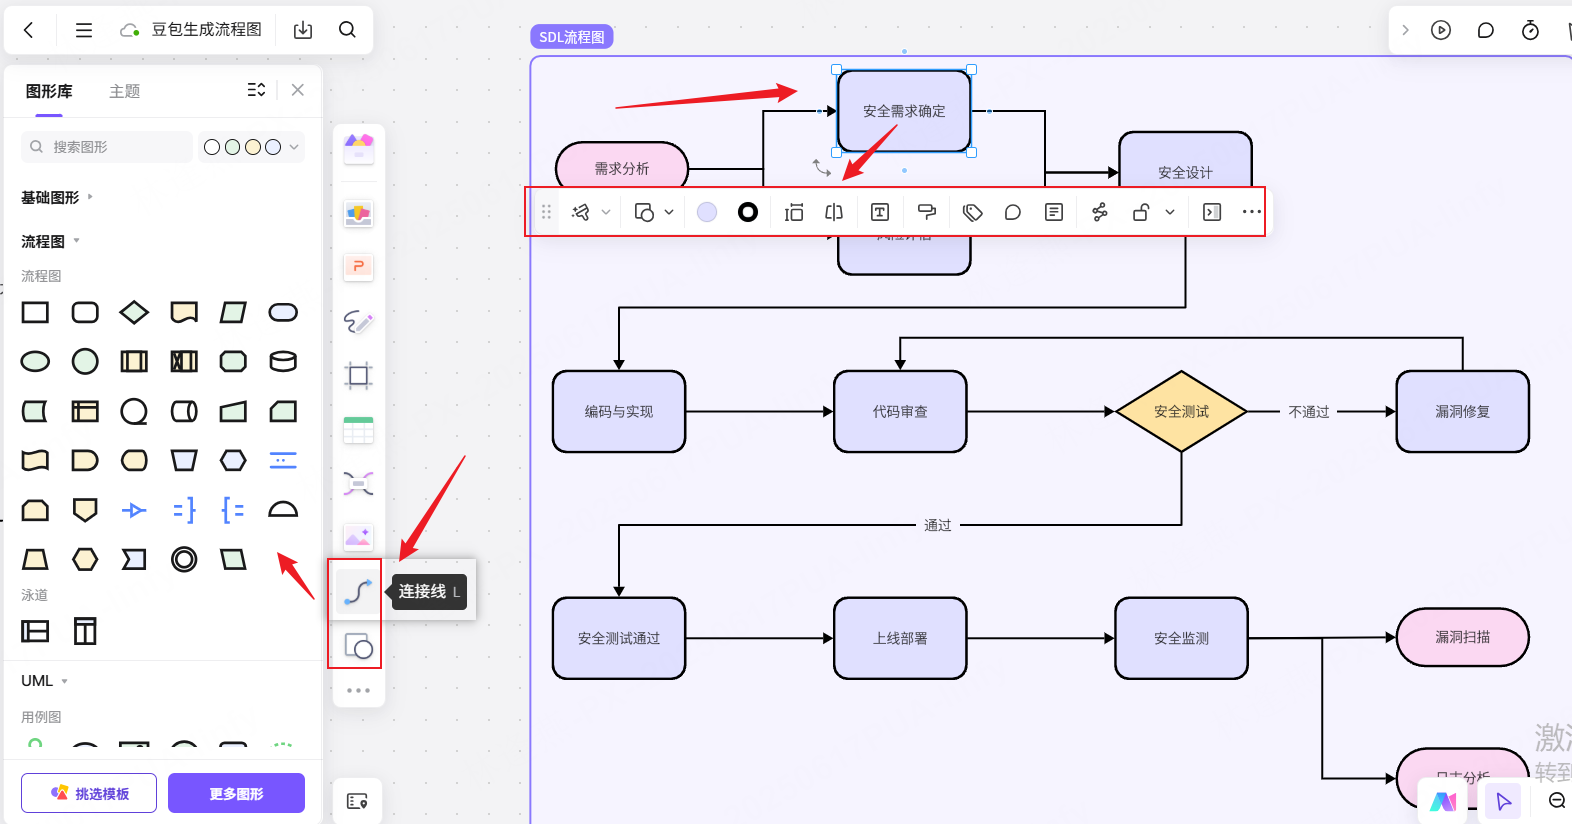Open search with the magnifier icon

(347, 30)
